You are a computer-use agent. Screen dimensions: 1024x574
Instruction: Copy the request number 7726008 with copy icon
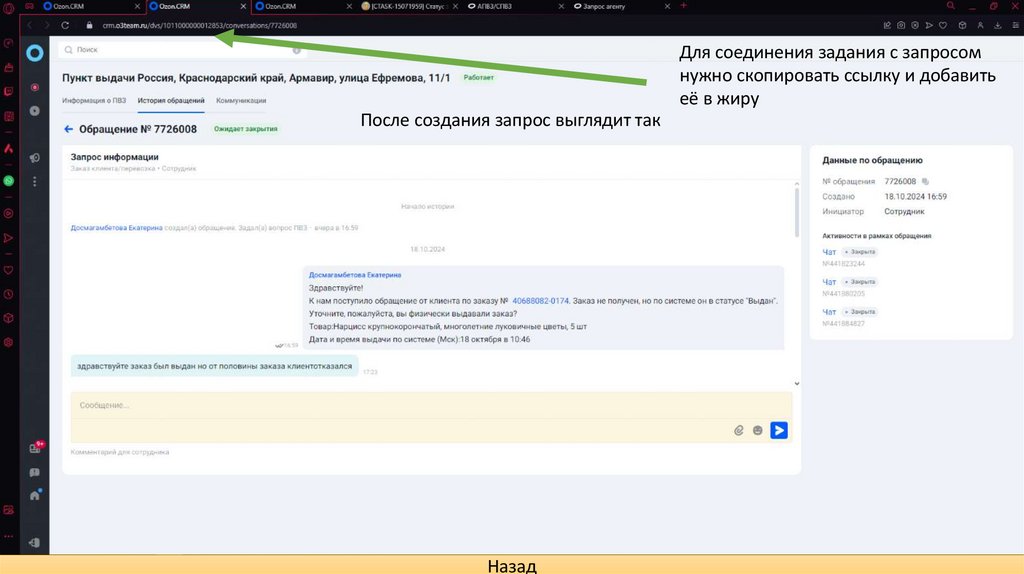tap(925, 182)
